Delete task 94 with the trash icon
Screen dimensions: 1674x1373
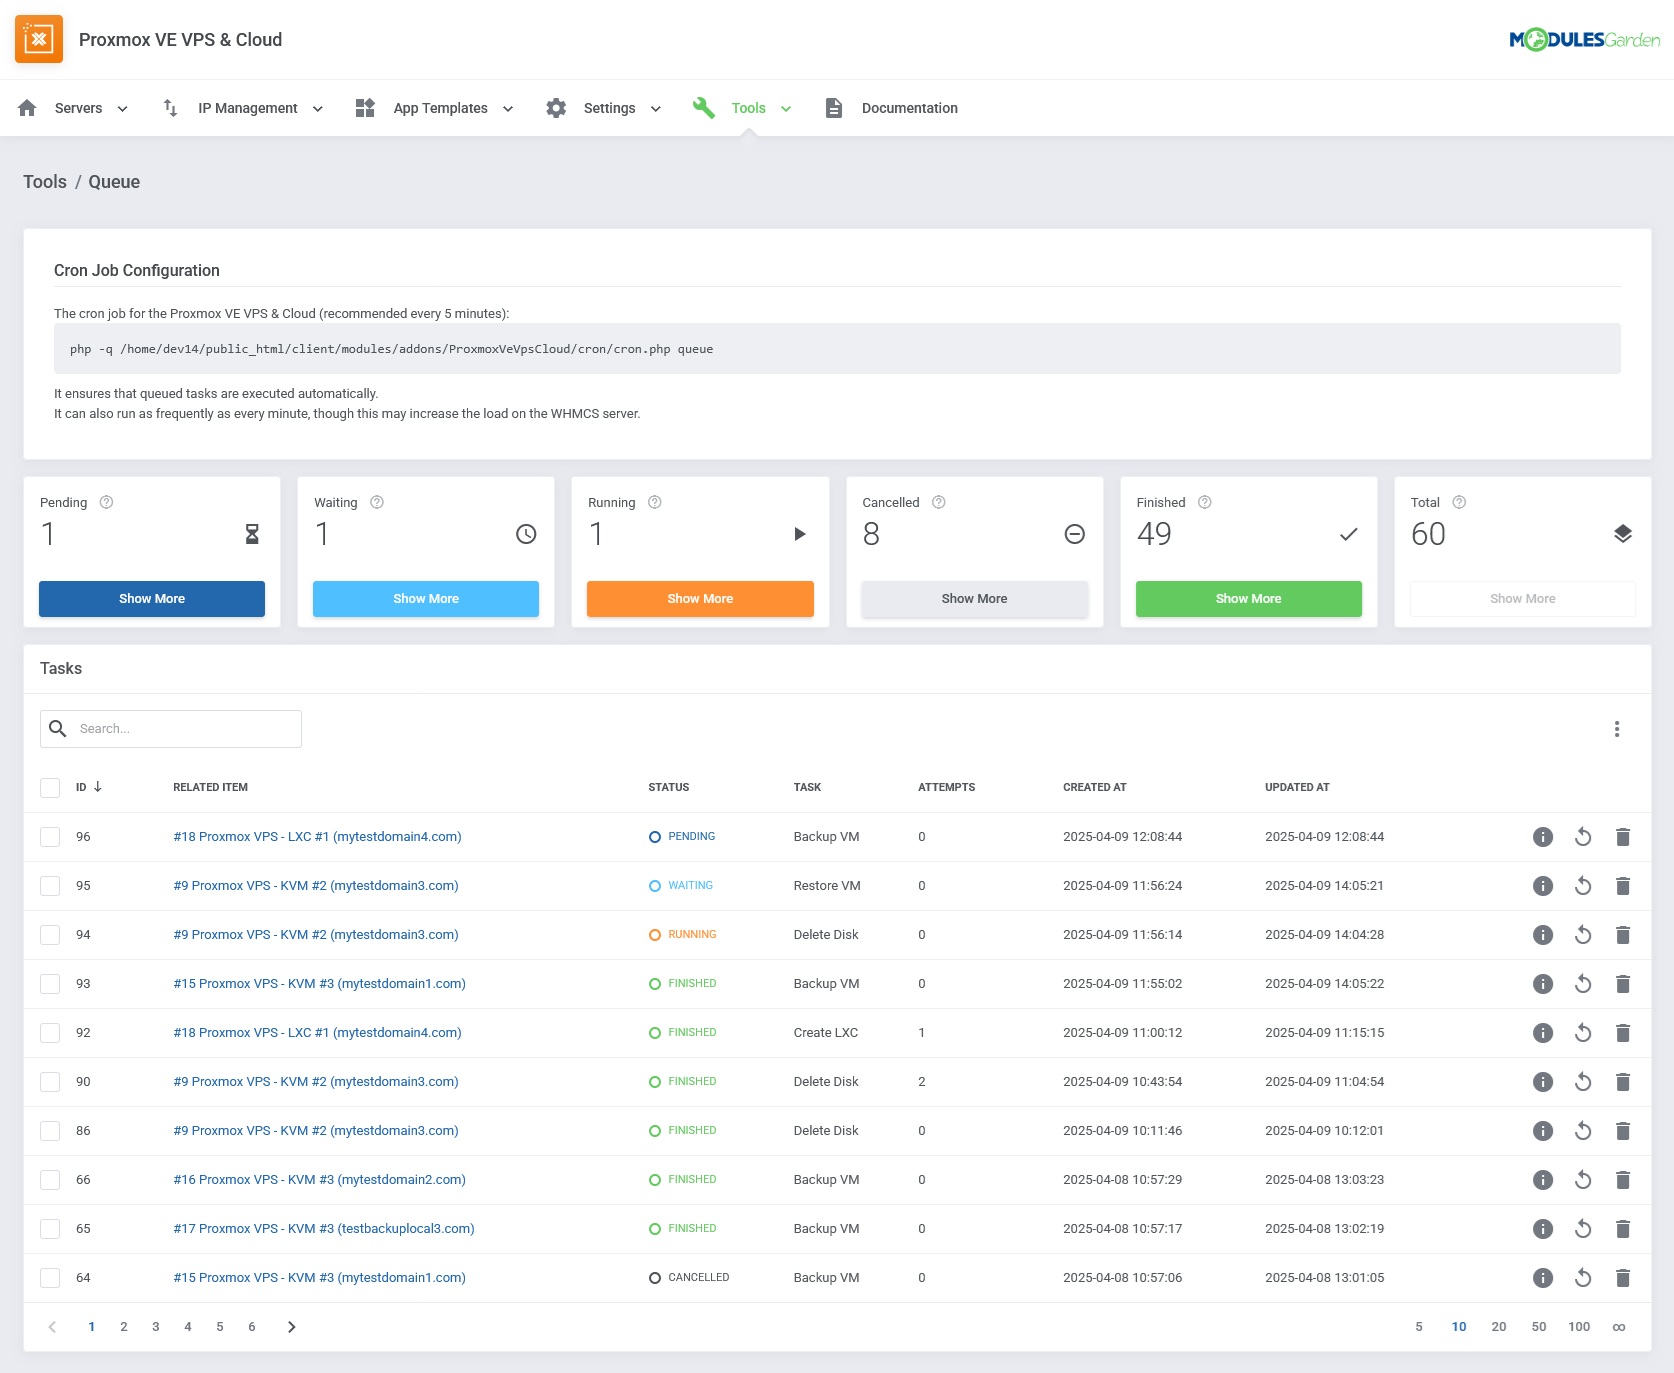[x=1623, y=934]
